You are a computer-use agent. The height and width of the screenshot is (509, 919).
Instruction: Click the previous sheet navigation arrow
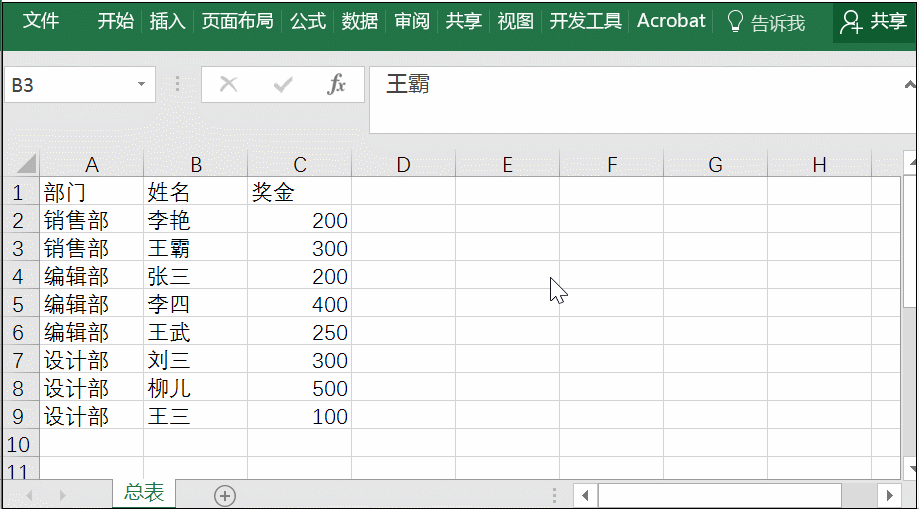29,496
